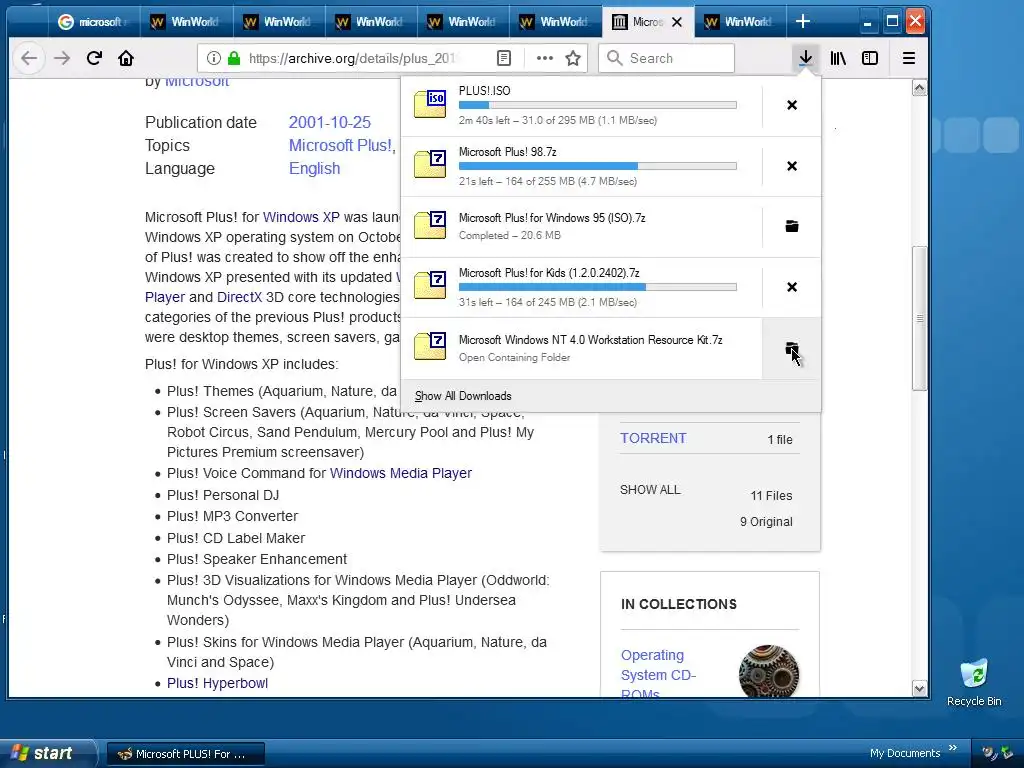
Task: Click the Microsoft Plus! 98.7z file icon
Action: click(x=430, y=165)
